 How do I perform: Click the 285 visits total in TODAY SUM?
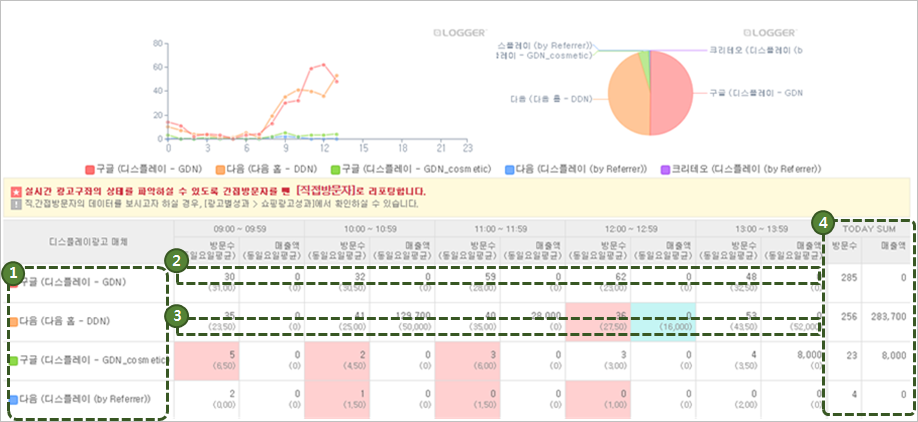coord(848,278)
